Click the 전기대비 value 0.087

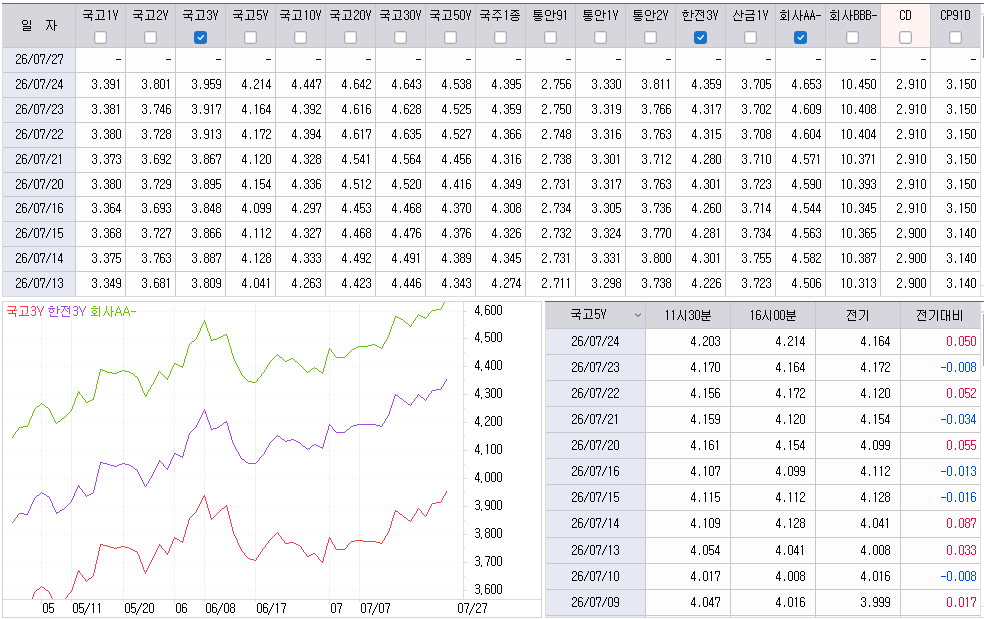coord(961,524)
